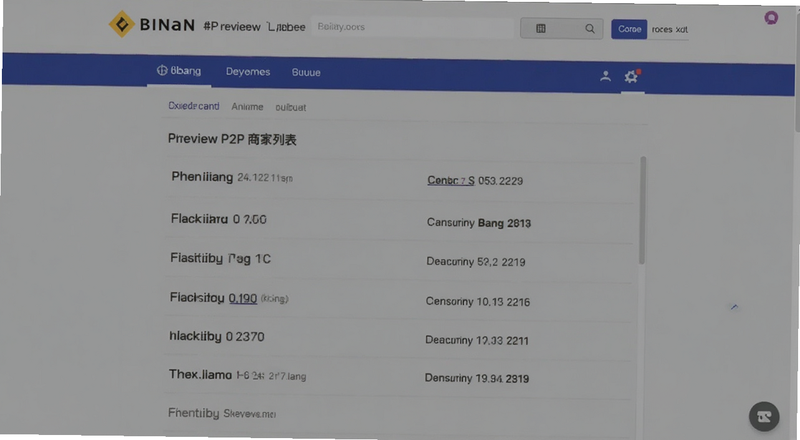Click the 'roces xot' link
This screenshot has height=440, width=800.
[669, 30]
